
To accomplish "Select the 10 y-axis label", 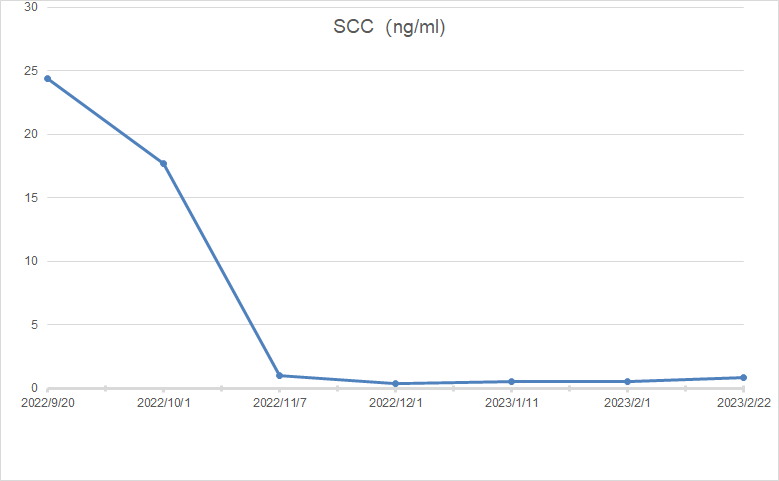I will coord(31,261).
